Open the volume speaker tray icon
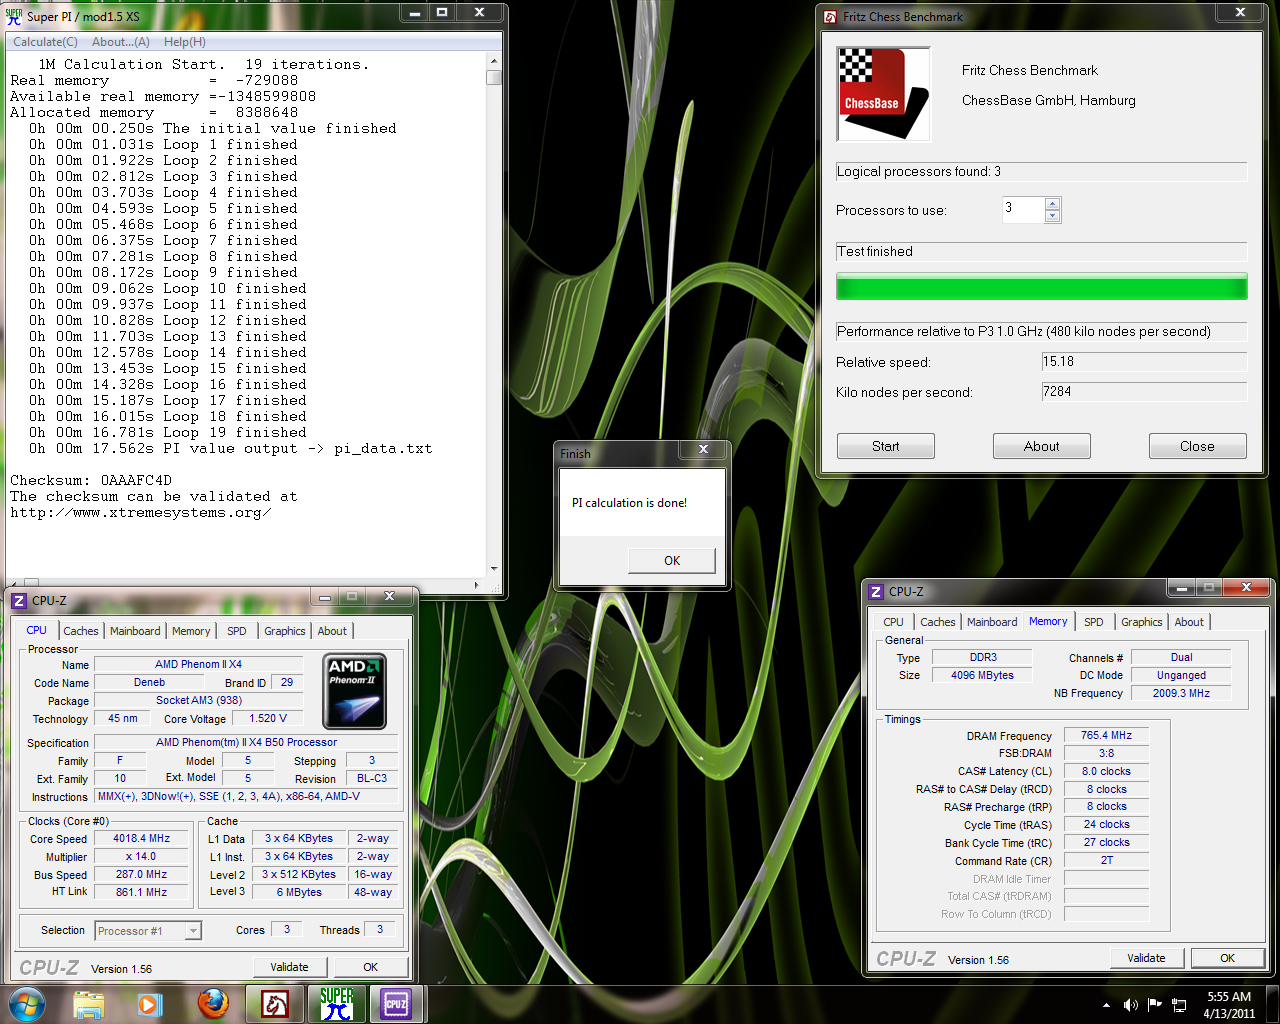Image resolution: width=1280 pixels, height=1024 pixels. coord(1131,1005)
